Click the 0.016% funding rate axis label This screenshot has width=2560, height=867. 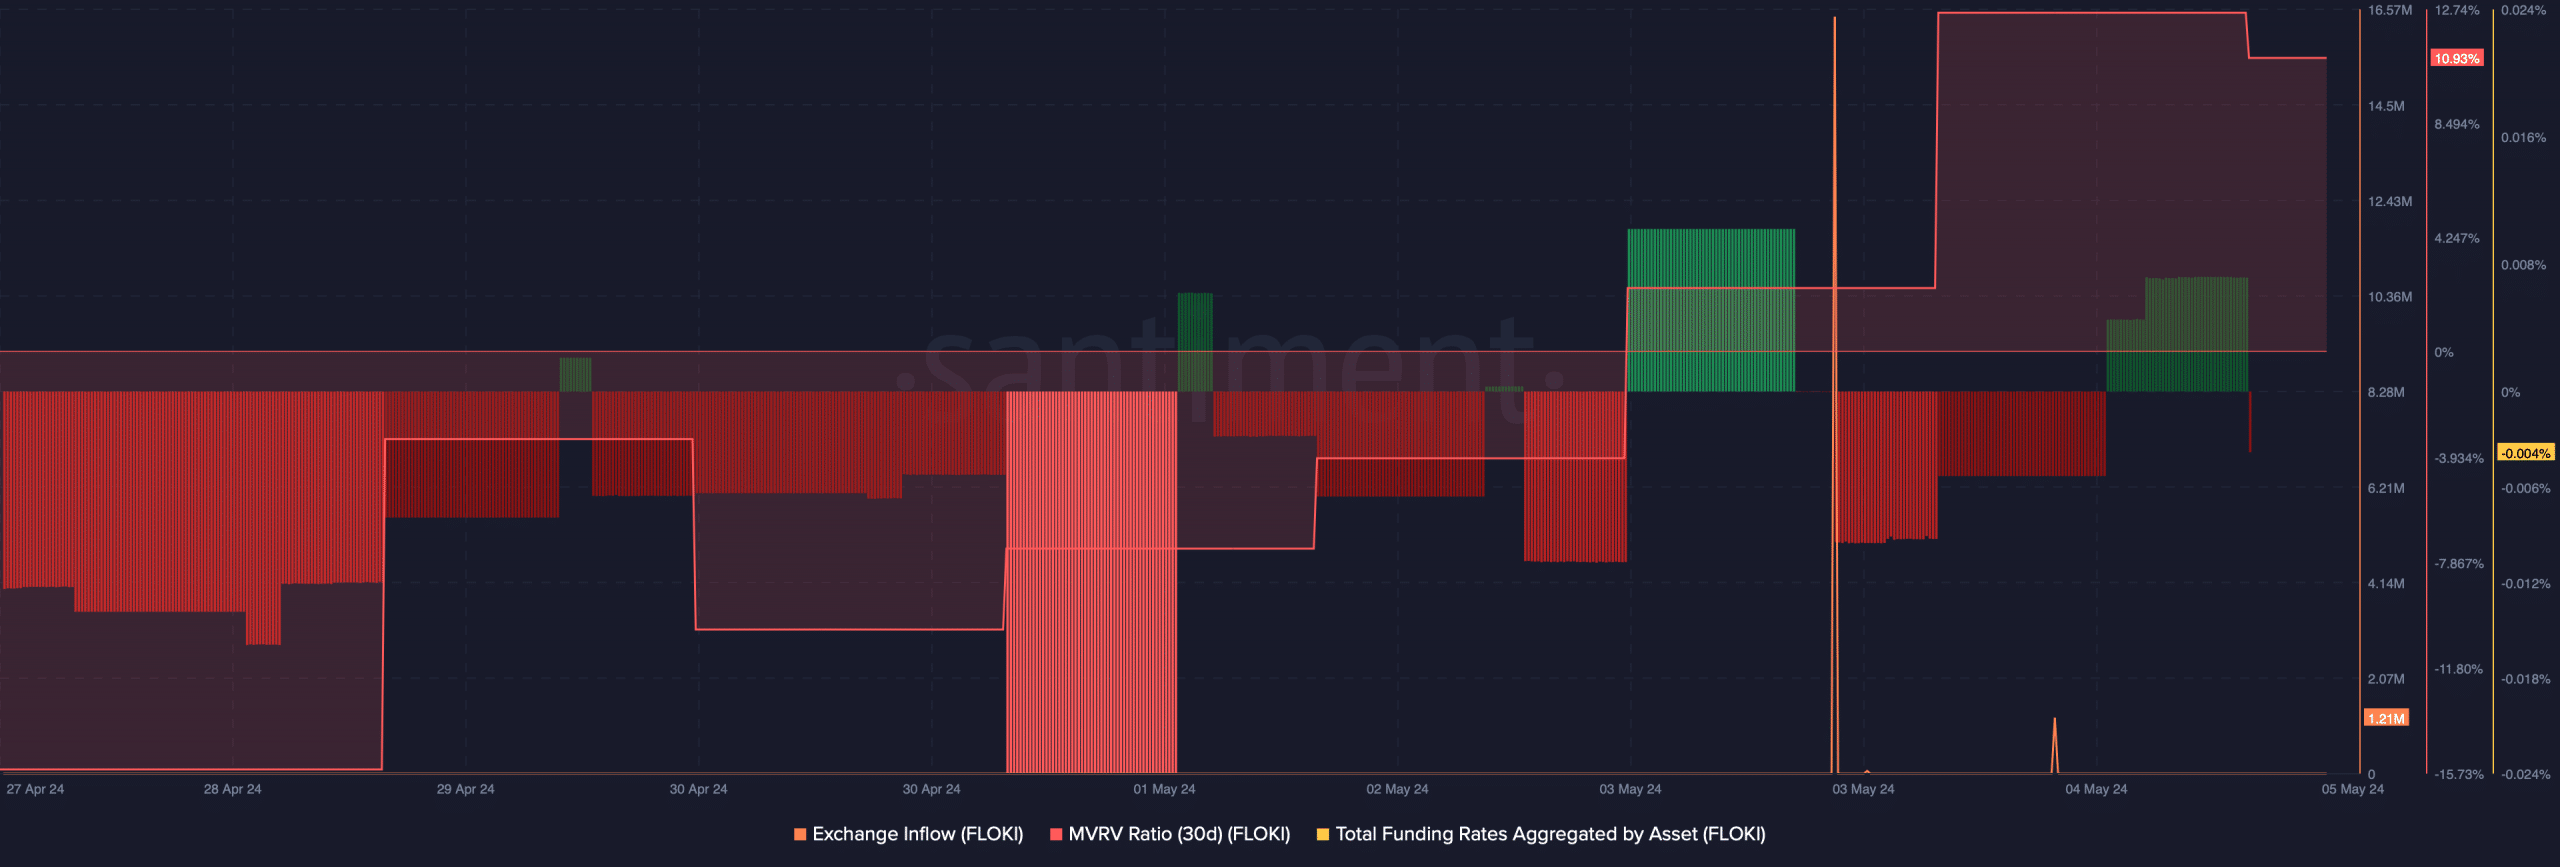coord(2524,138)
